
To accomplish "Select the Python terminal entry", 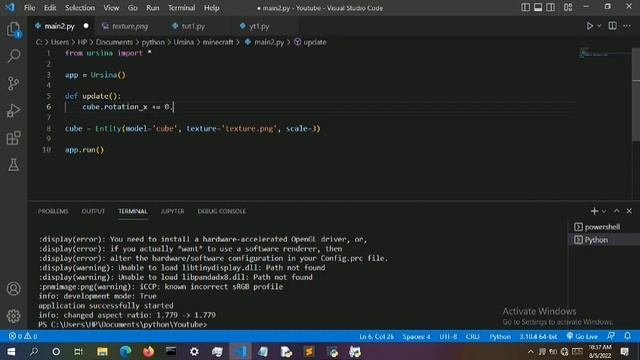I will pos(601,240).
